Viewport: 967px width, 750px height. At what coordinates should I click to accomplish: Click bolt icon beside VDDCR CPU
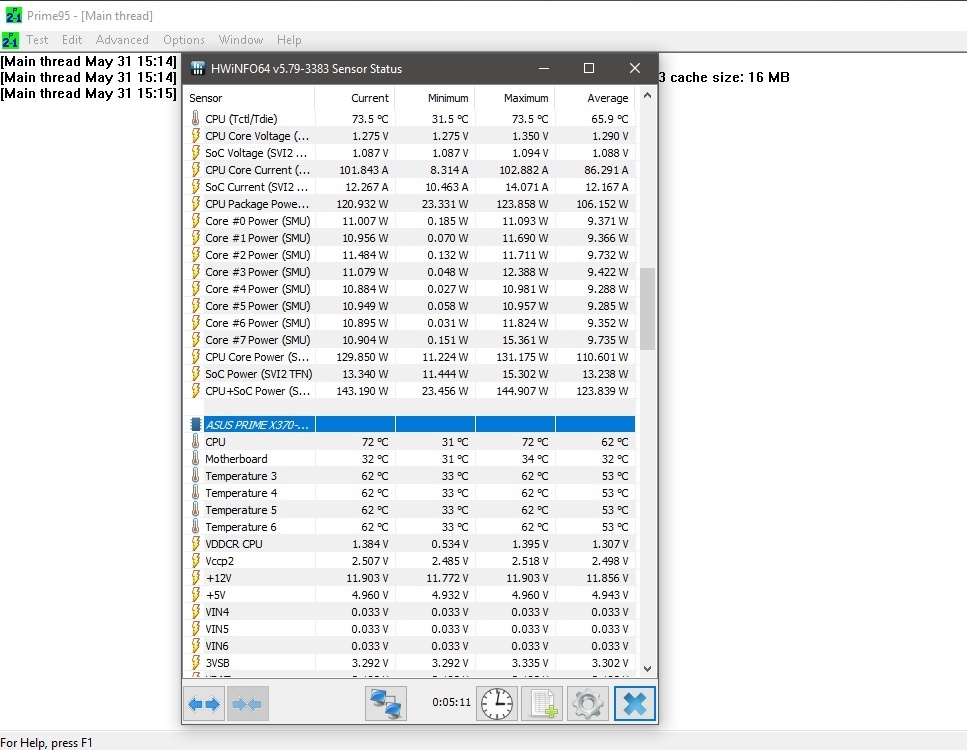tap(195, 543)
